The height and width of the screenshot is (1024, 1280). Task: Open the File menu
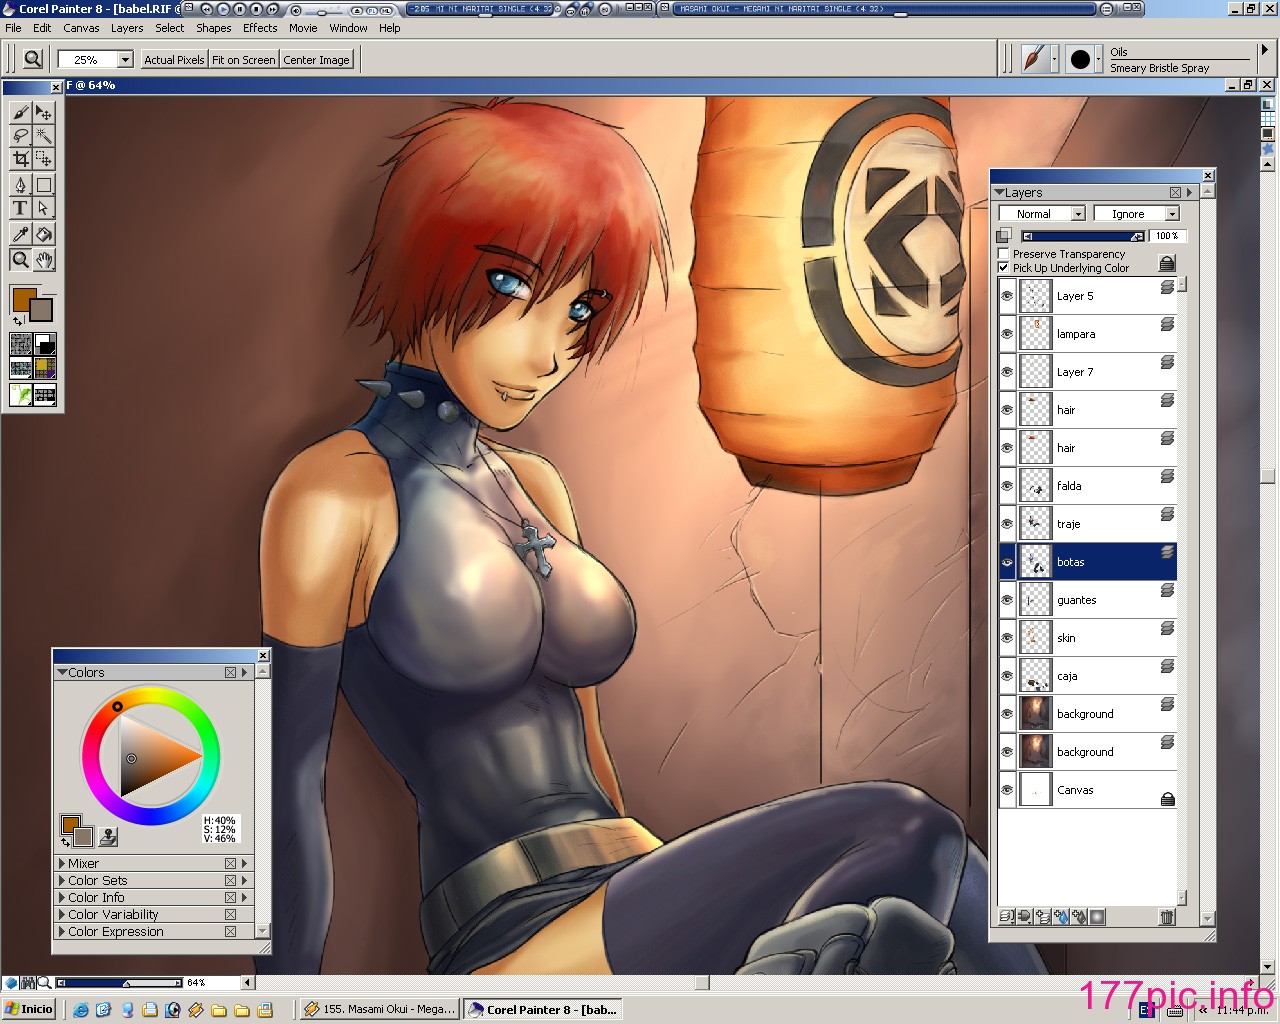click(13, 28)
